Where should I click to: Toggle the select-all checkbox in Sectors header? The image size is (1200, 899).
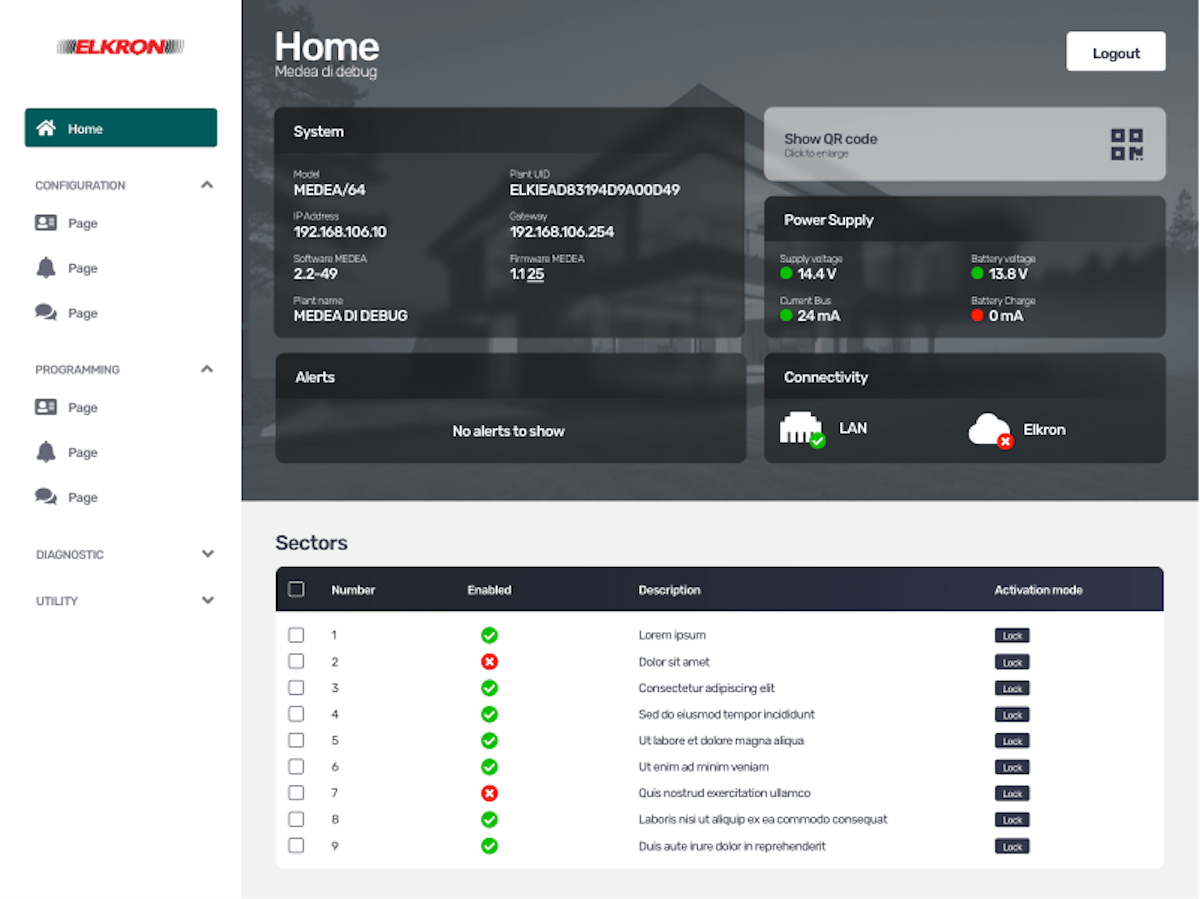tap(296, 589)
